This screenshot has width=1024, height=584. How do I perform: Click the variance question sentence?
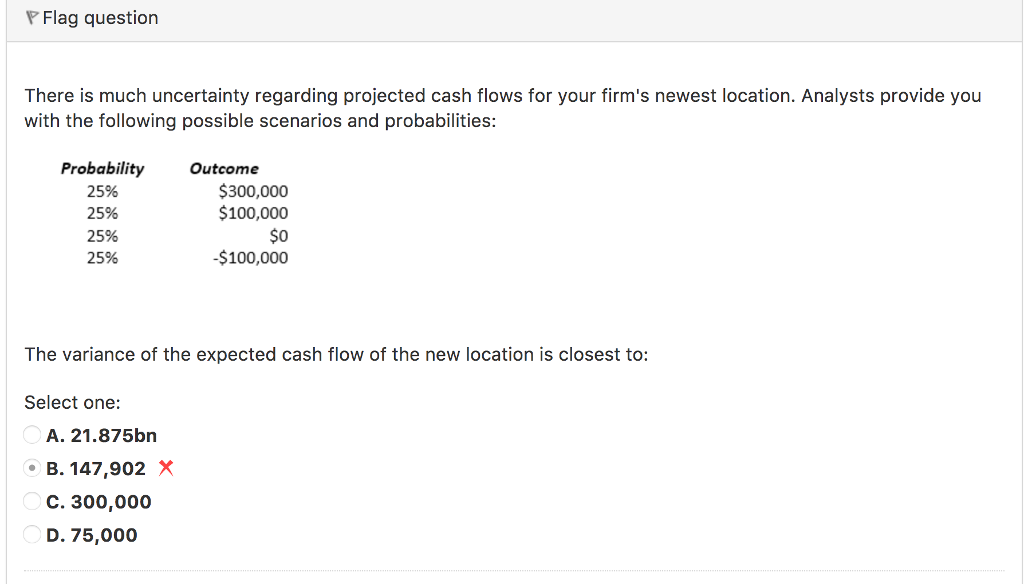(x=336, y=354)
